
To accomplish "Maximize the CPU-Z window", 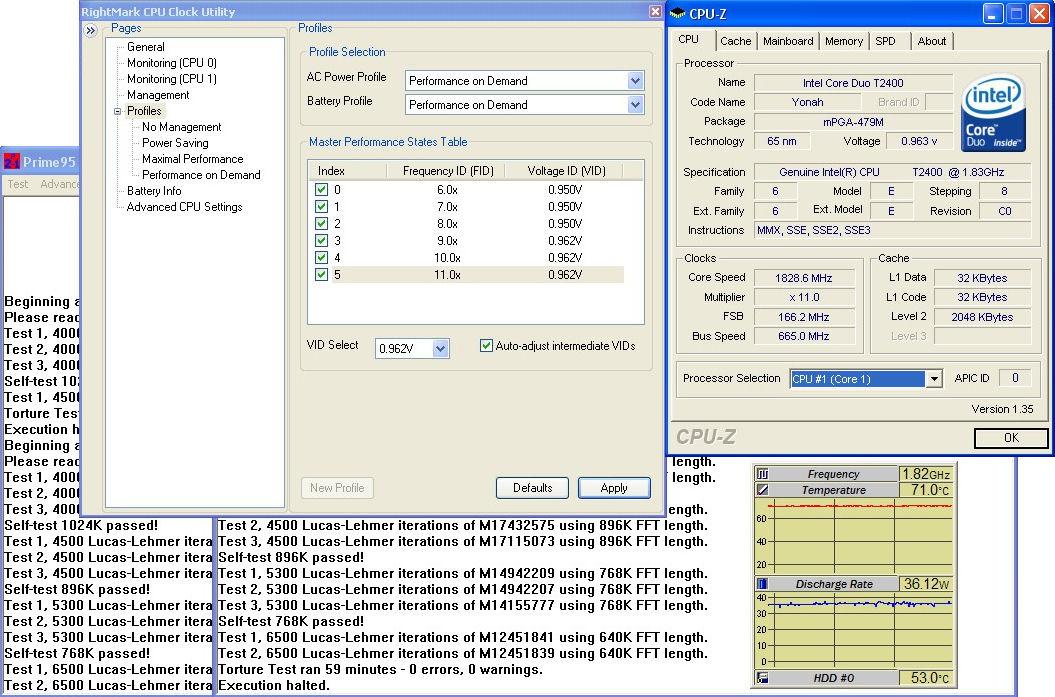I will coord(1016,13).
